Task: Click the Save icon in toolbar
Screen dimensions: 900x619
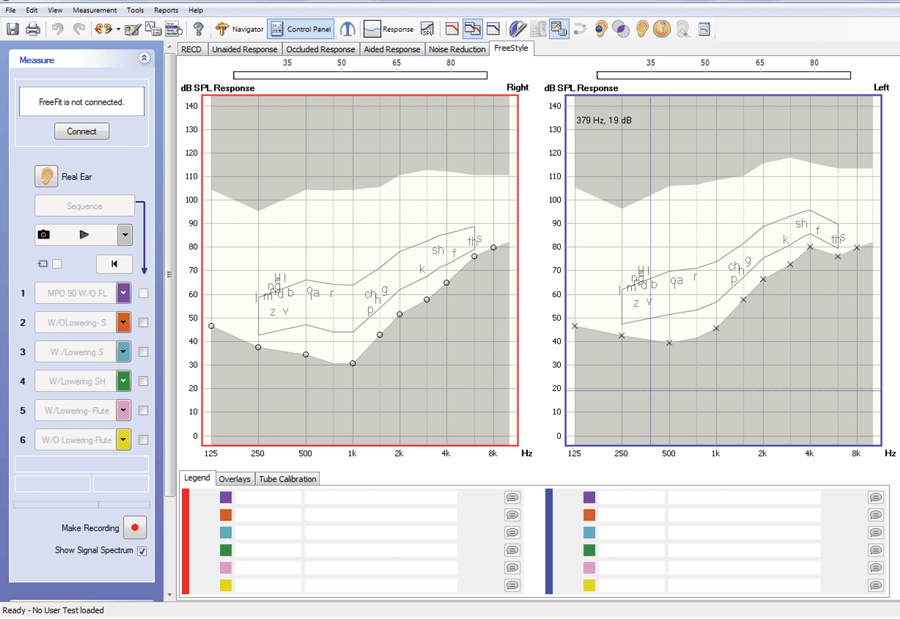Action: [13, 29]
